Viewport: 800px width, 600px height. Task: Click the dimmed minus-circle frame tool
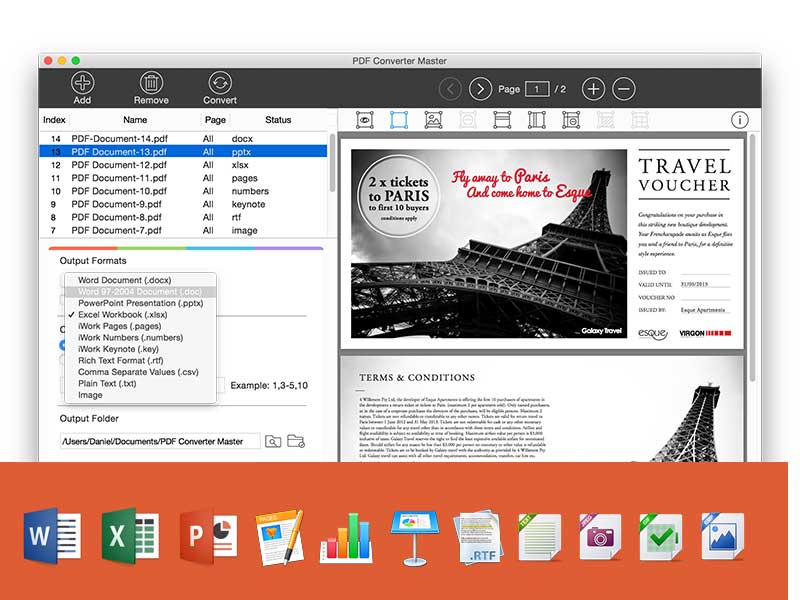[468, 120]
